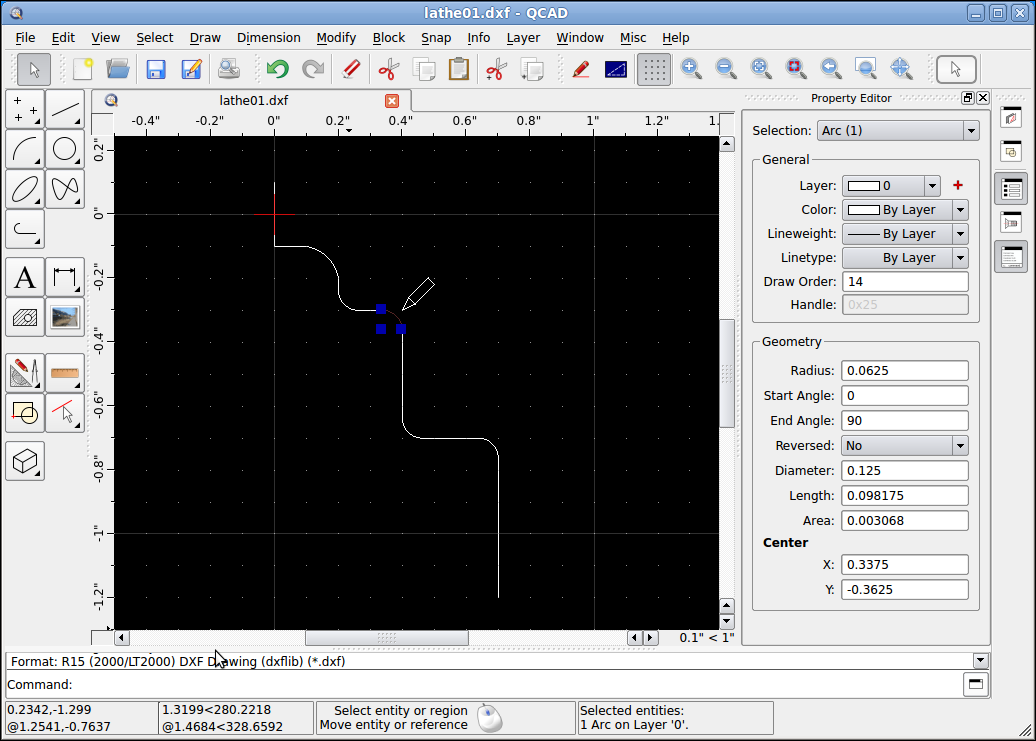Open the Dimension menu

point(268,38)
